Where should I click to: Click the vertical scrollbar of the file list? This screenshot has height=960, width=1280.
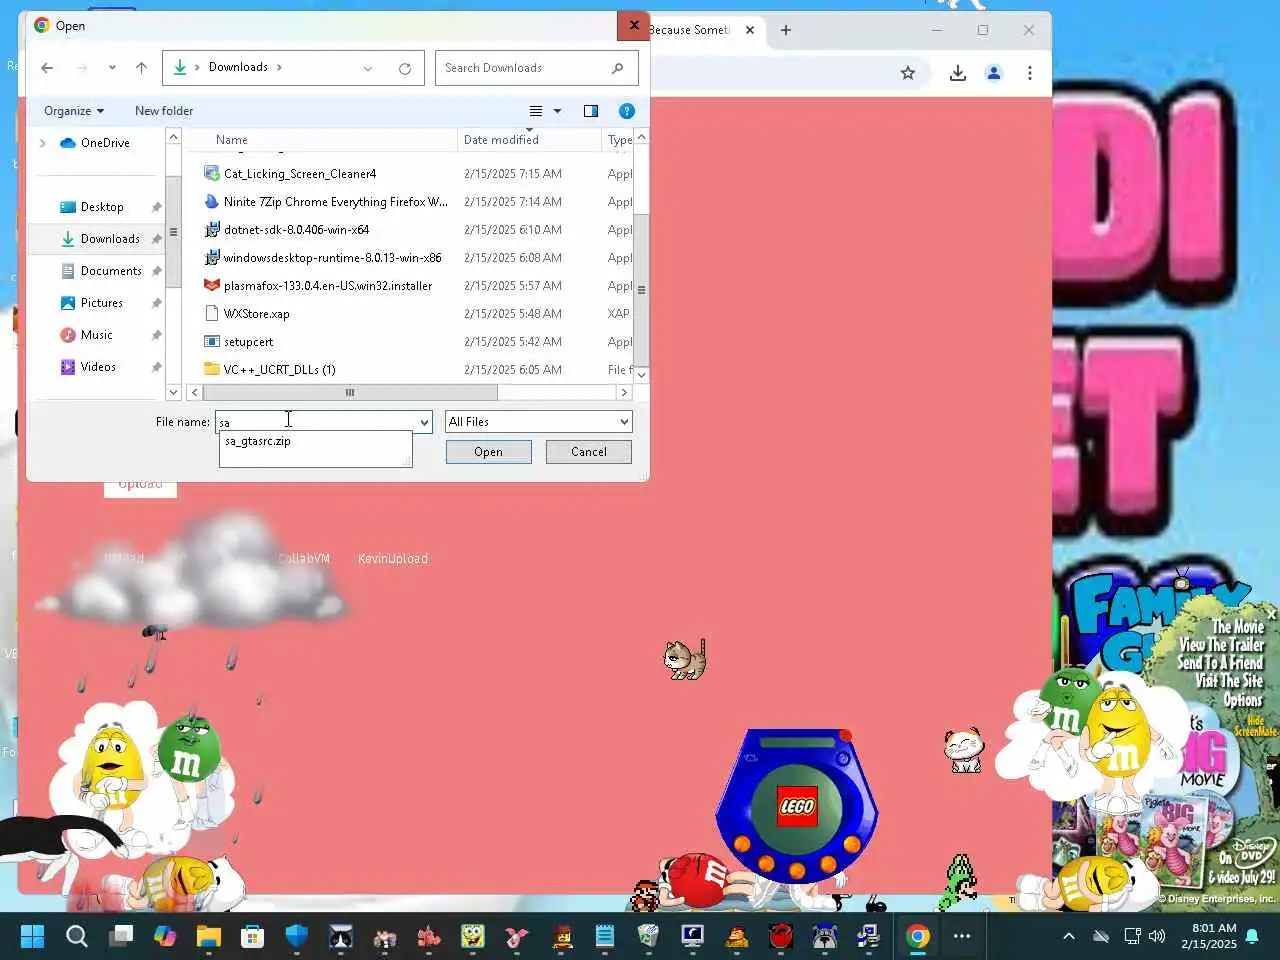coord(641,290)
